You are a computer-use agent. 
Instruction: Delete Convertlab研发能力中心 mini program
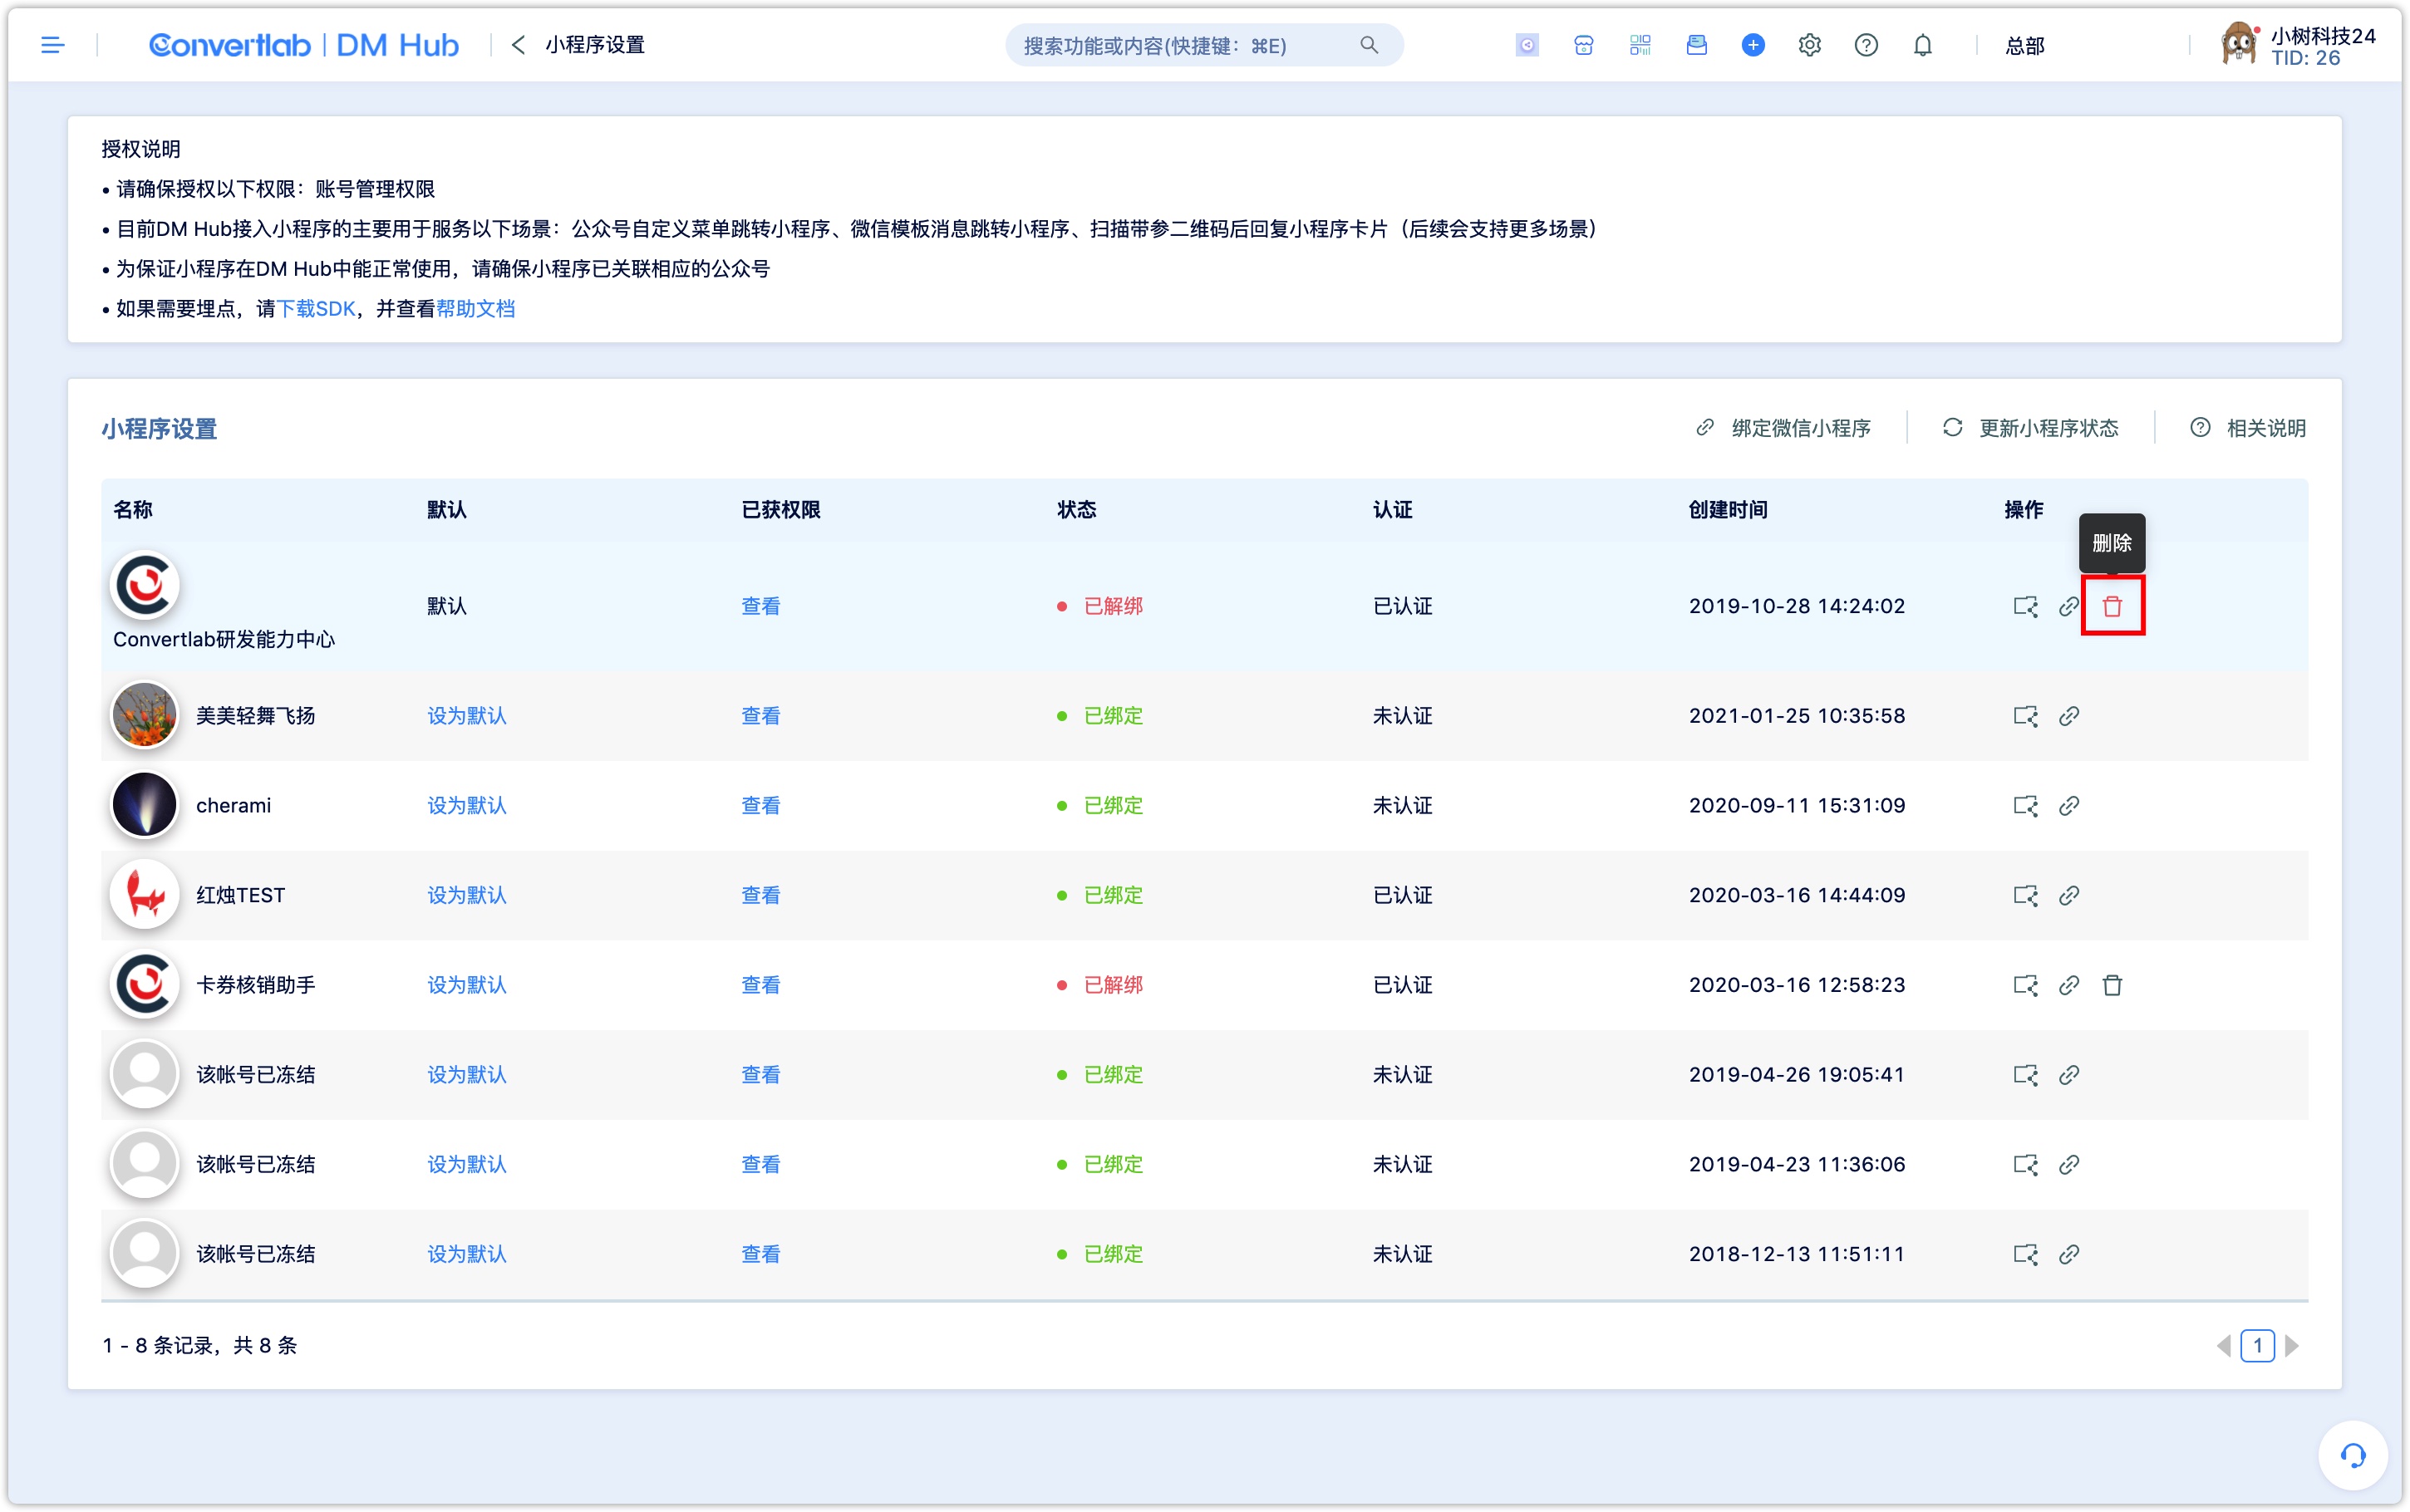click(2112, 606)
